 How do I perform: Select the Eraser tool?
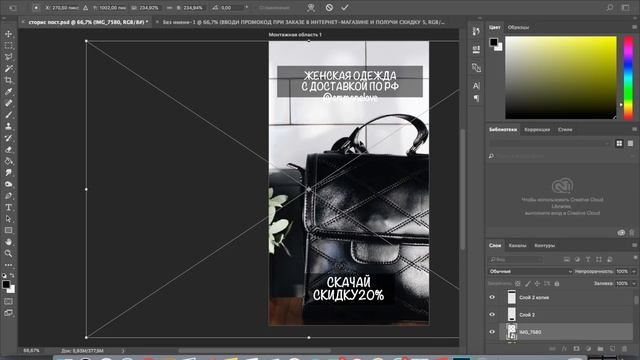pyautogui.click(x=9, y=149)
